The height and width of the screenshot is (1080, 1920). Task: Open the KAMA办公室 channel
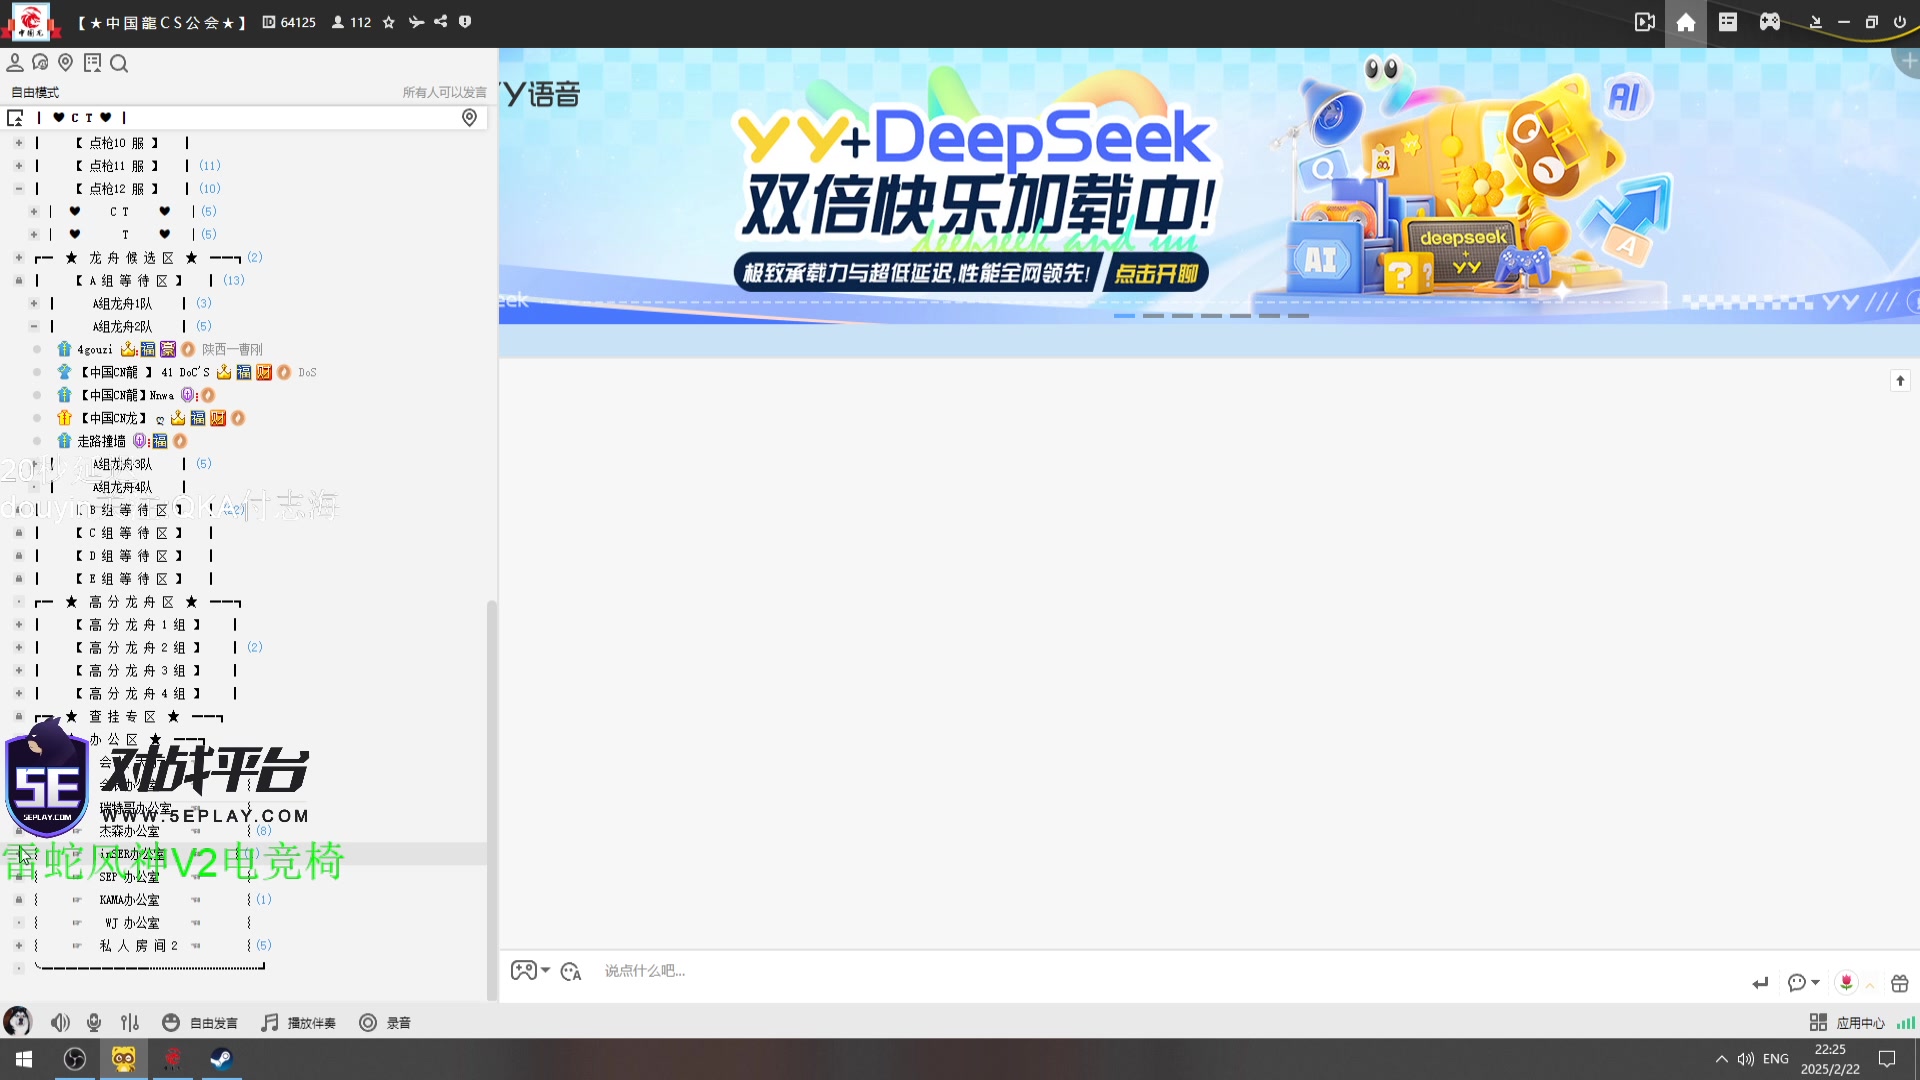129,900
